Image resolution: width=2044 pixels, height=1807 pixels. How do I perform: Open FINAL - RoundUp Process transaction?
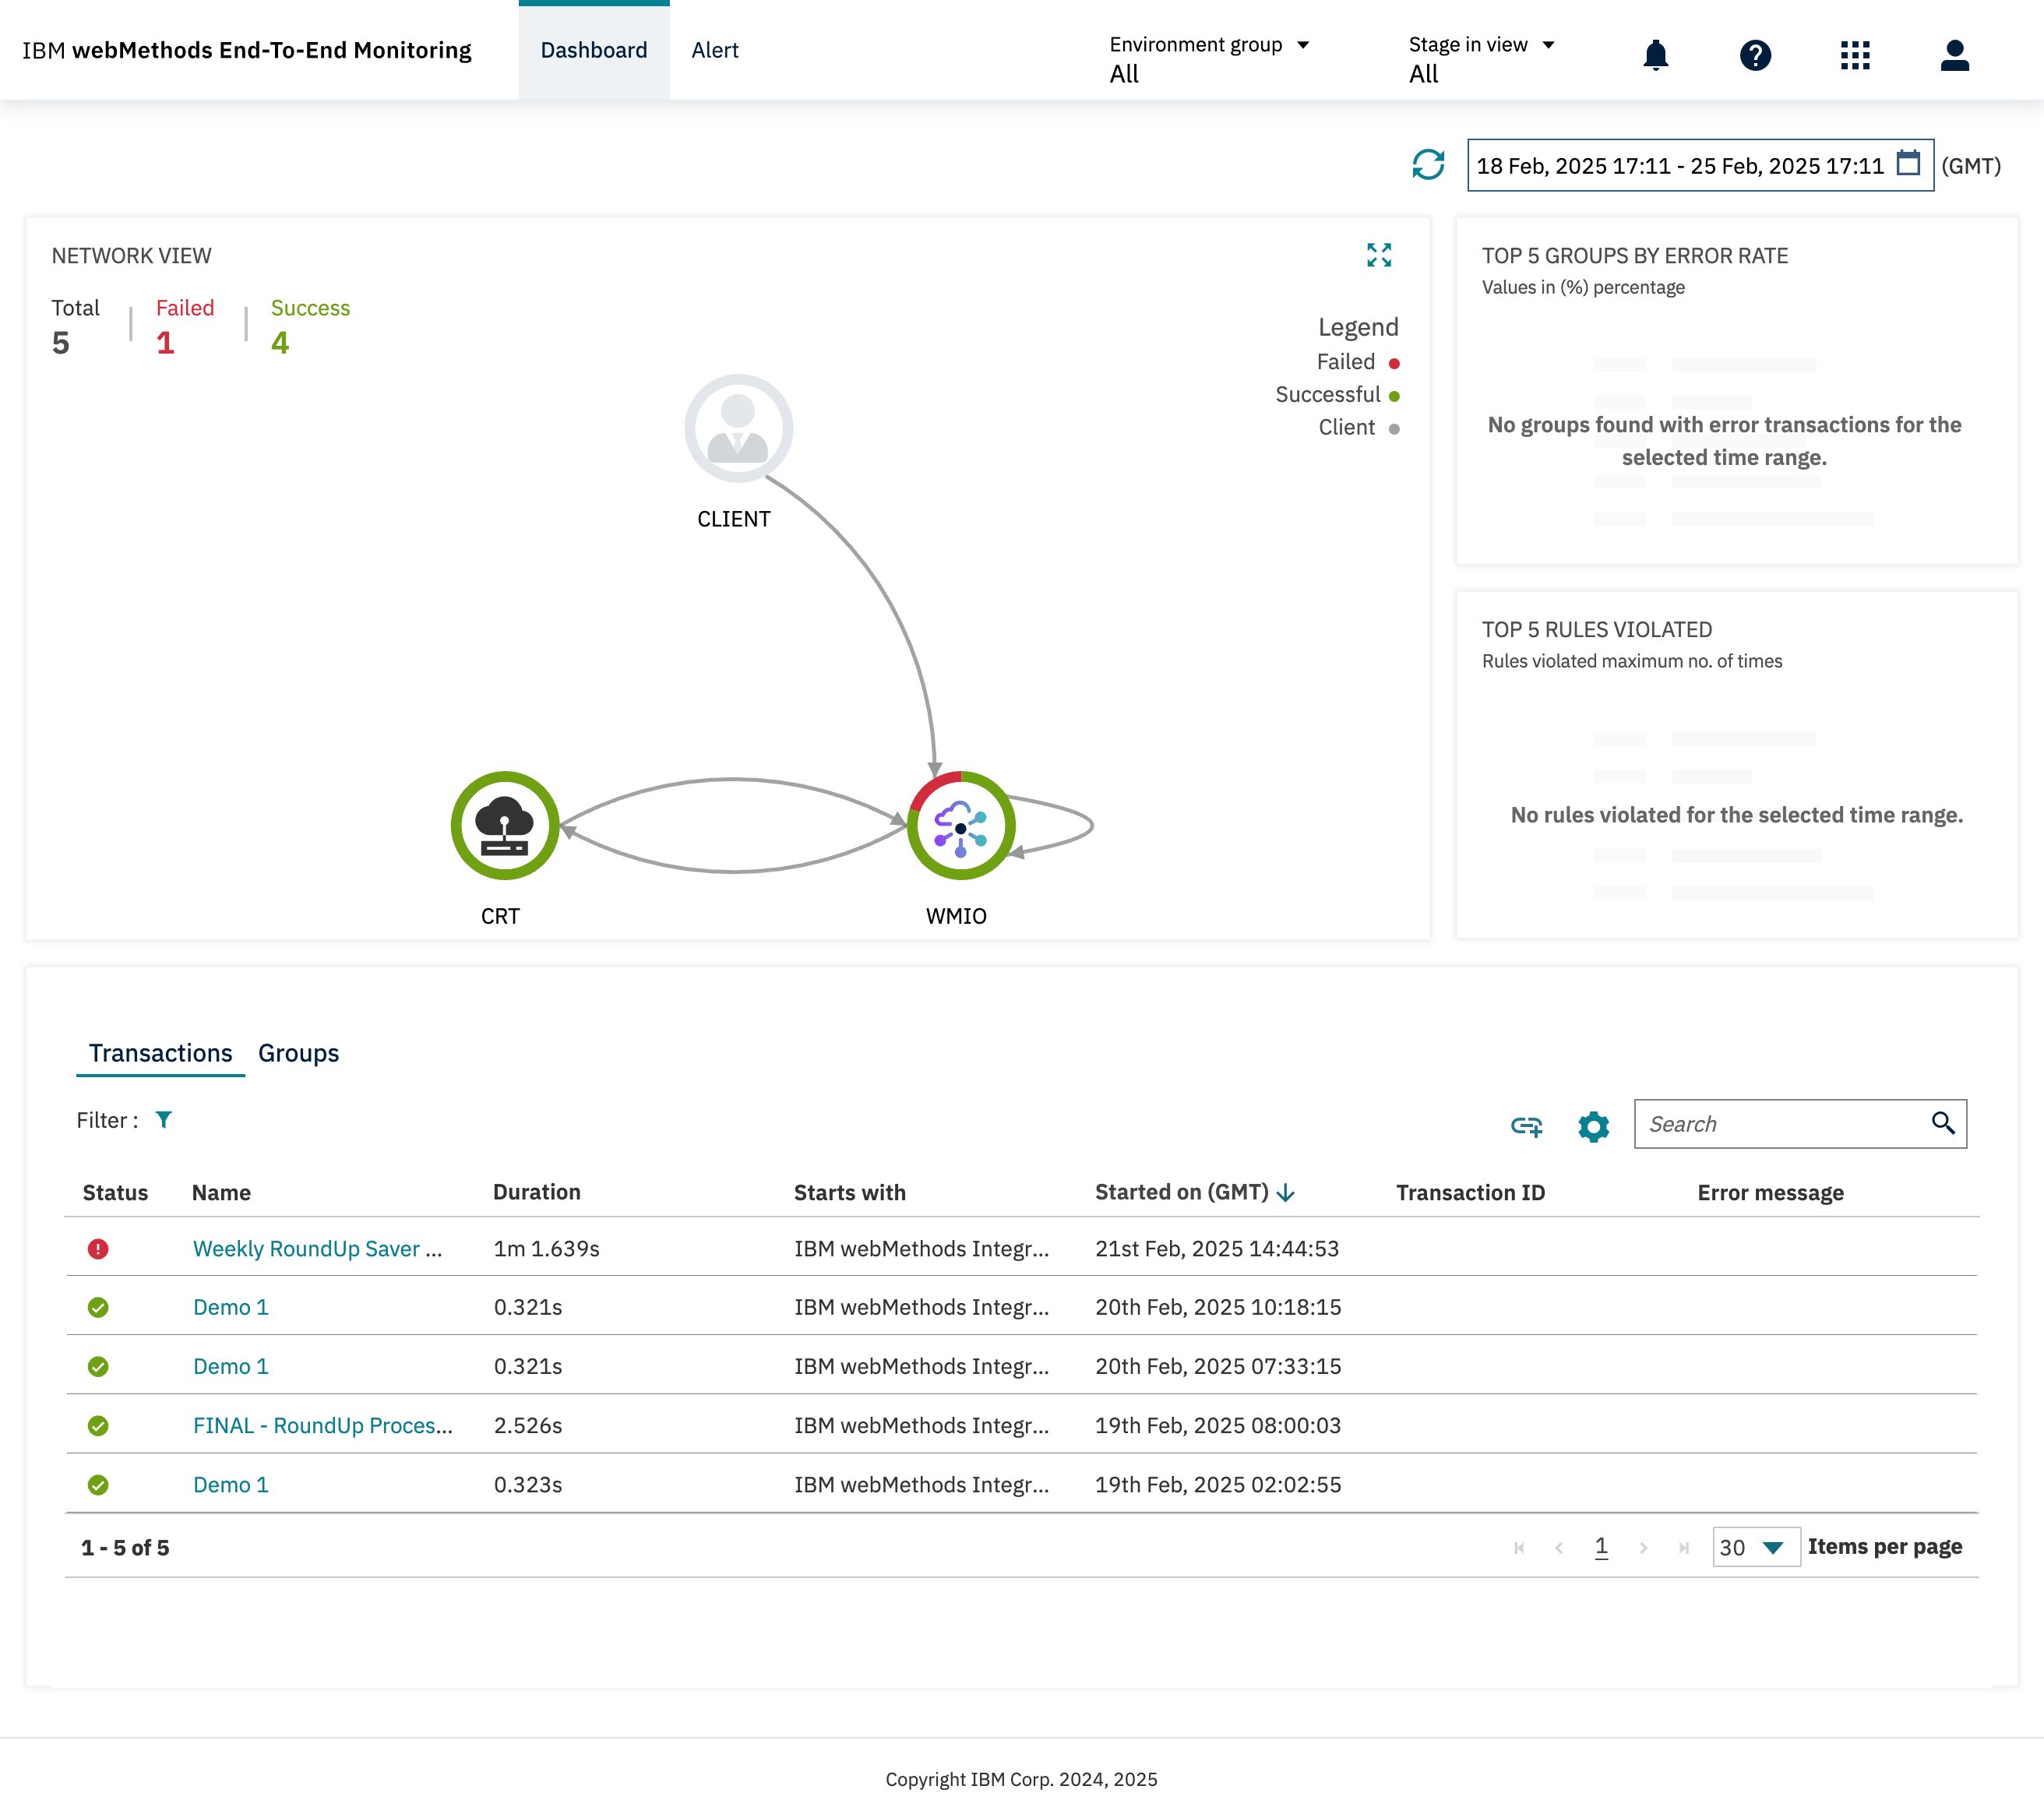coord(322,1425)
